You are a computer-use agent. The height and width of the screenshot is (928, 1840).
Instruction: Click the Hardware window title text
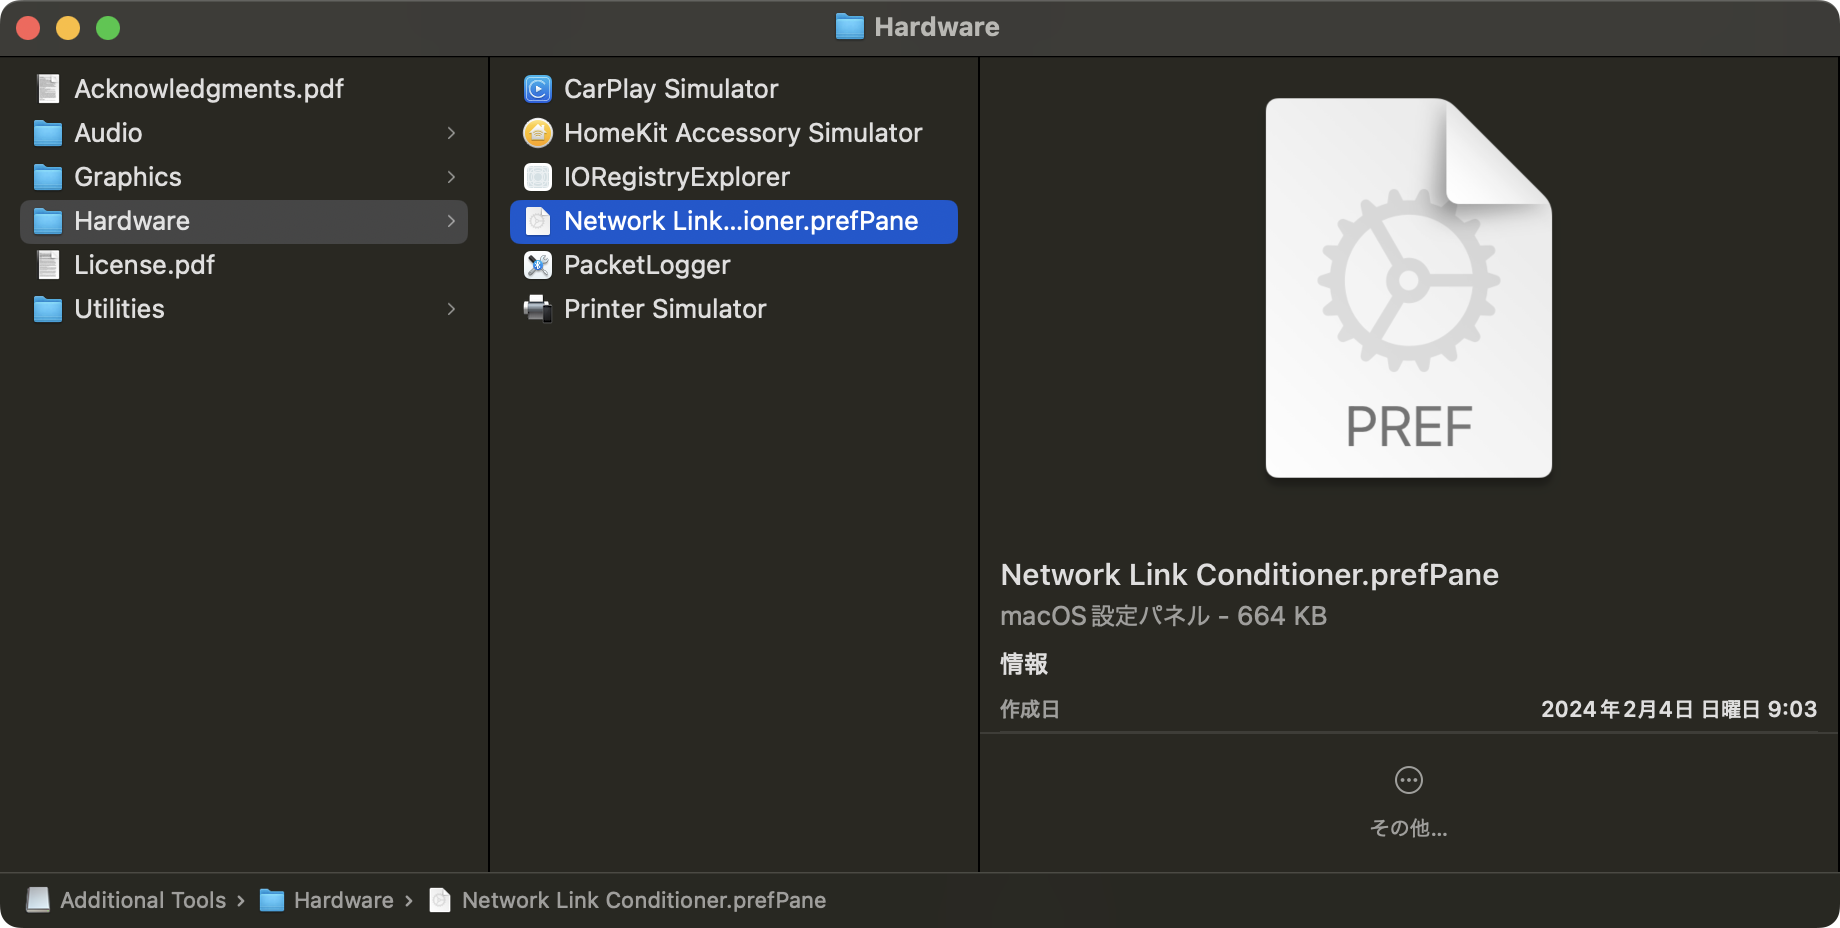tap(937, 27)
